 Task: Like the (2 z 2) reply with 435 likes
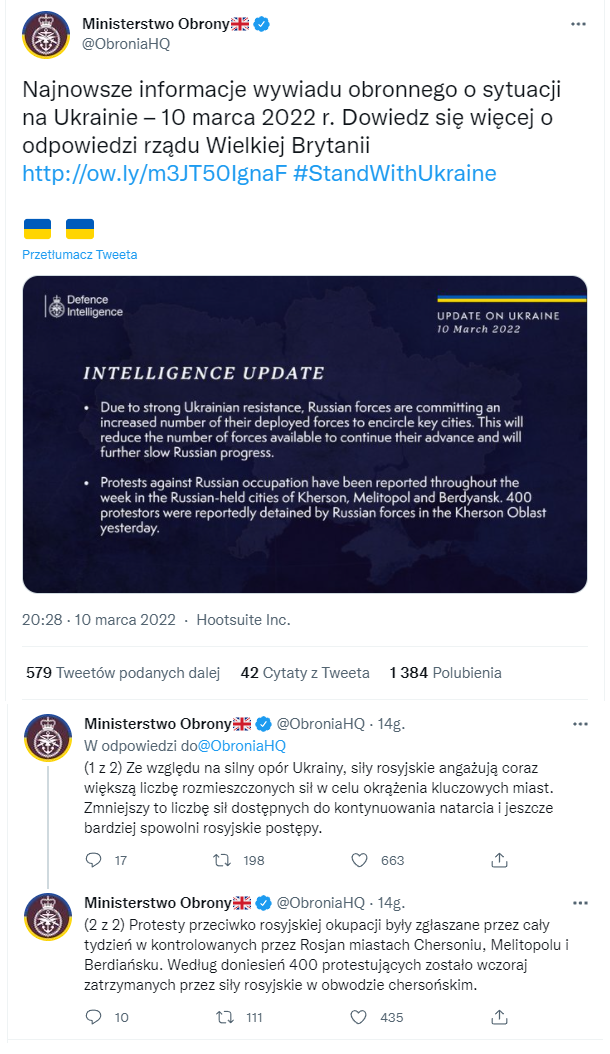359,1017
